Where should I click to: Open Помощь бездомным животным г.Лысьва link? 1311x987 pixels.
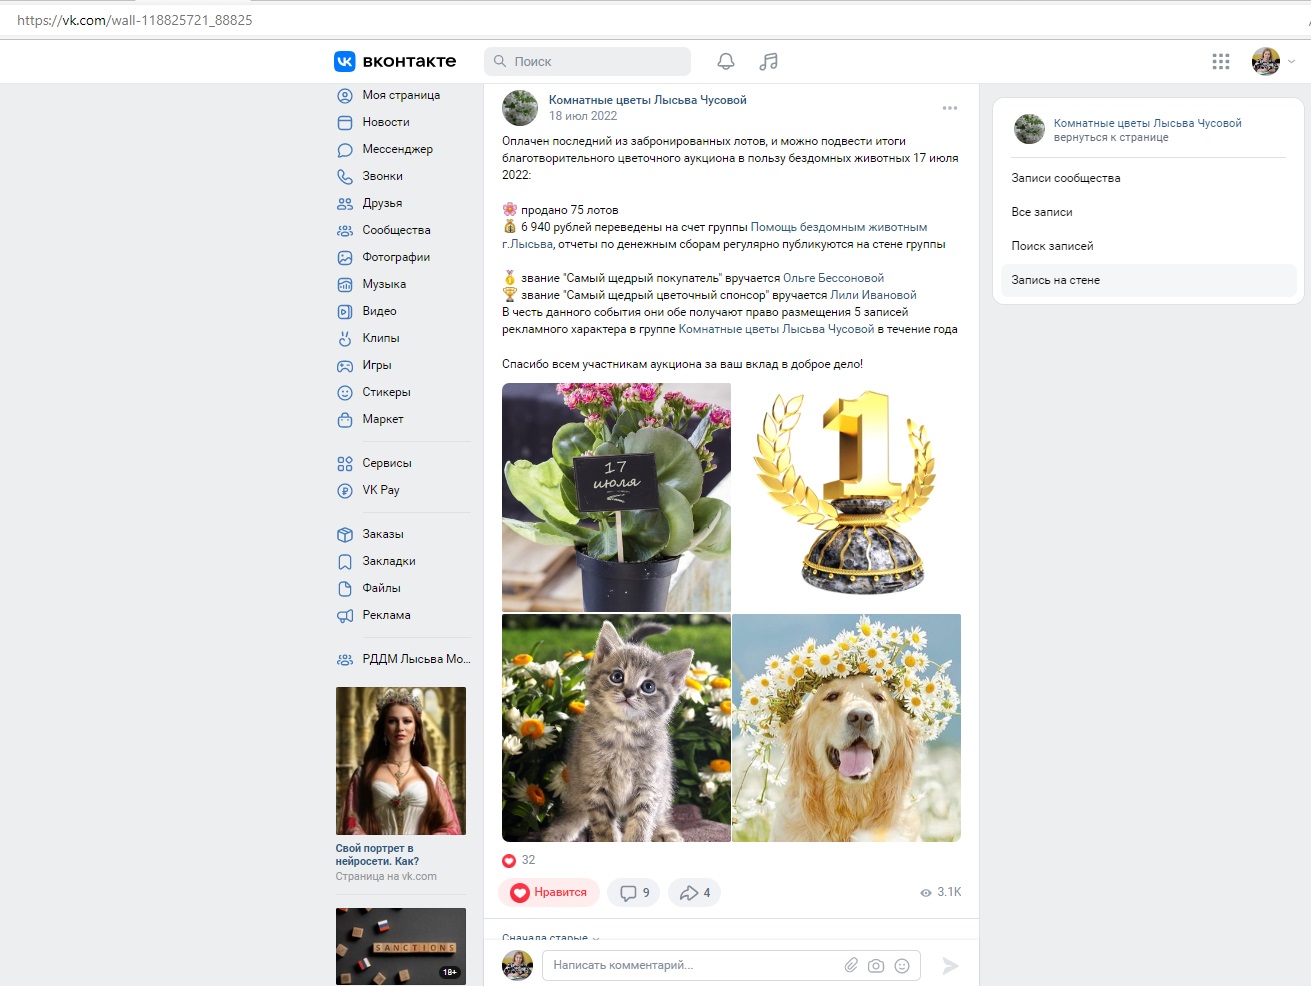[x=838, y=227]
